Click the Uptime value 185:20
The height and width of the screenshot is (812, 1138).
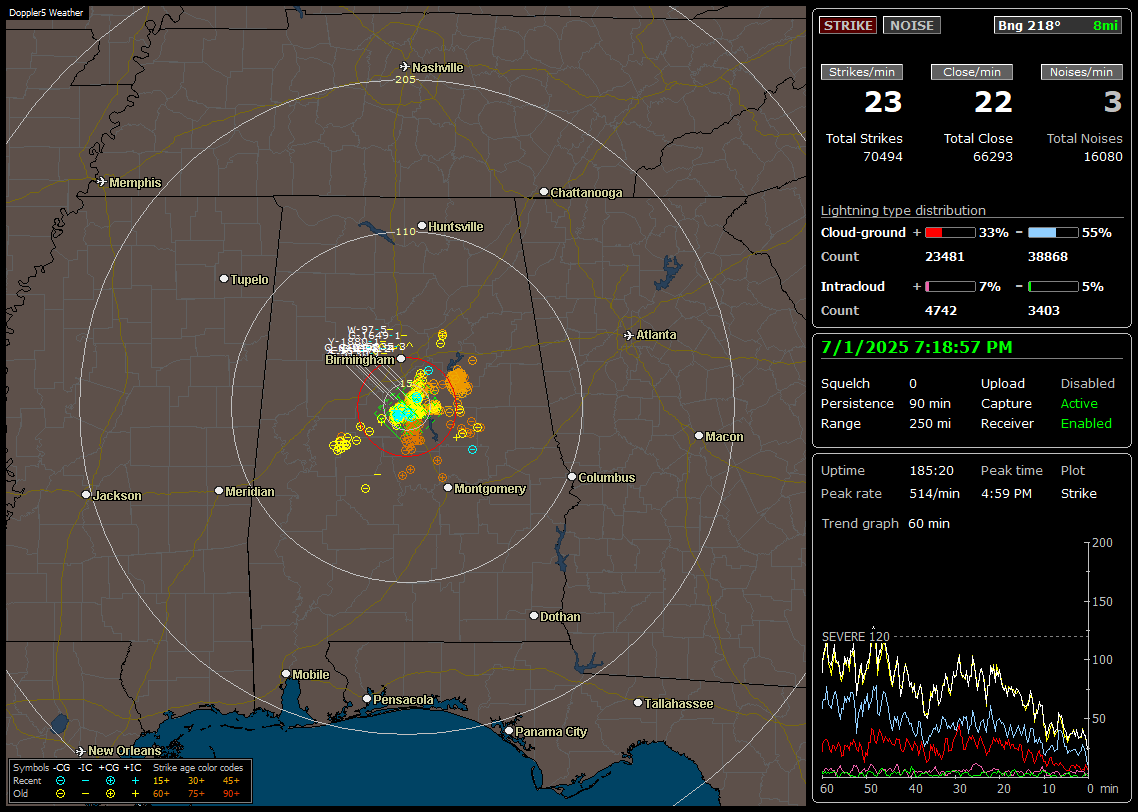[931, 470]
